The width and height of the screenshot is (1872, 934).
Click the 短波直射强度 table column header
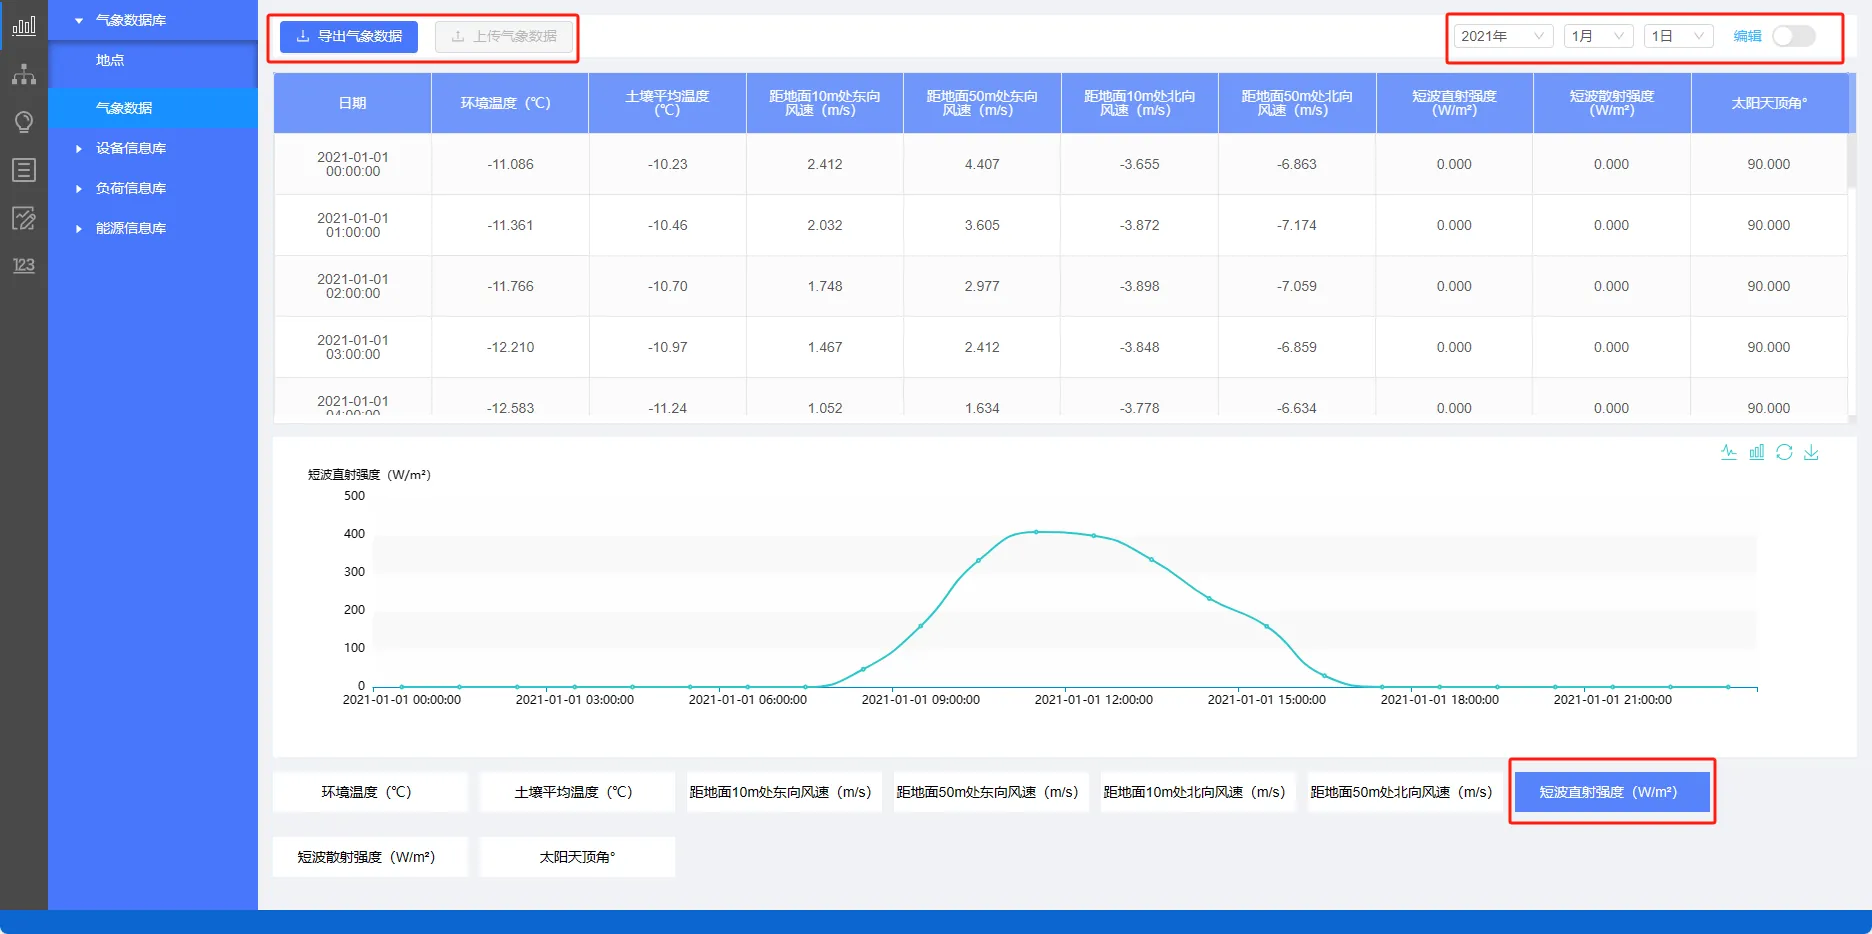[1454, 103]
